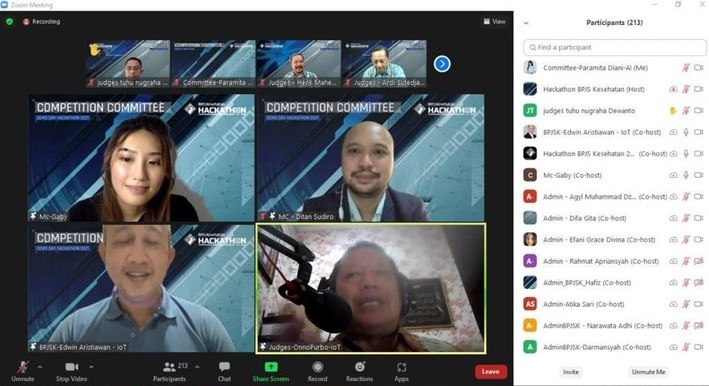Toggle Stop Video camera button

click(72, 367)
